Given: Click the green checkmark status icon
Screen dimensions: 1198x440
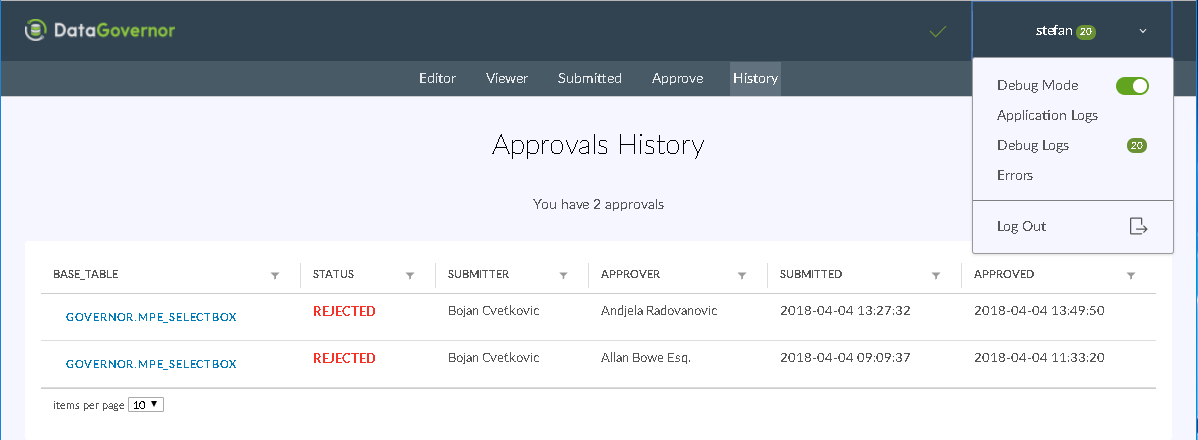Looking at the screenshot, I should pyautogui.click(x=937, y=32).
